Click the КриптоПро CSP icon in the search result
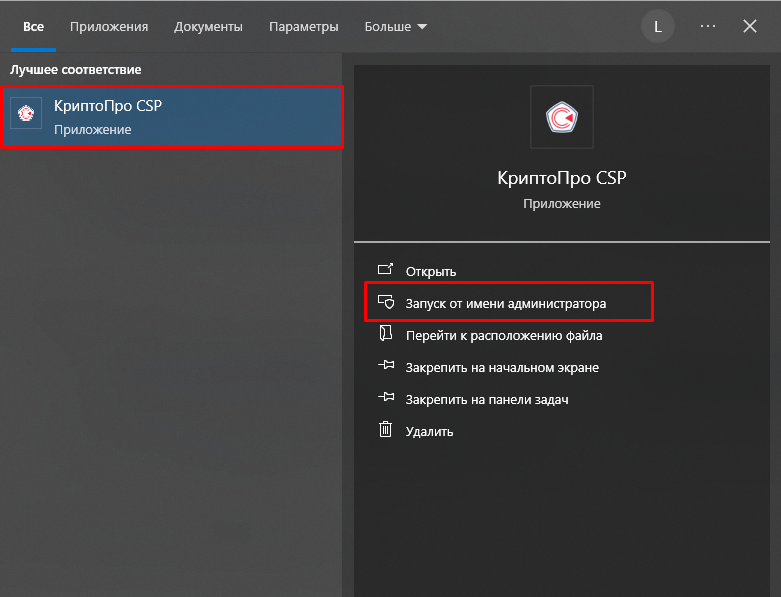This screenshot has width=781, height=597. pos(26,114)
